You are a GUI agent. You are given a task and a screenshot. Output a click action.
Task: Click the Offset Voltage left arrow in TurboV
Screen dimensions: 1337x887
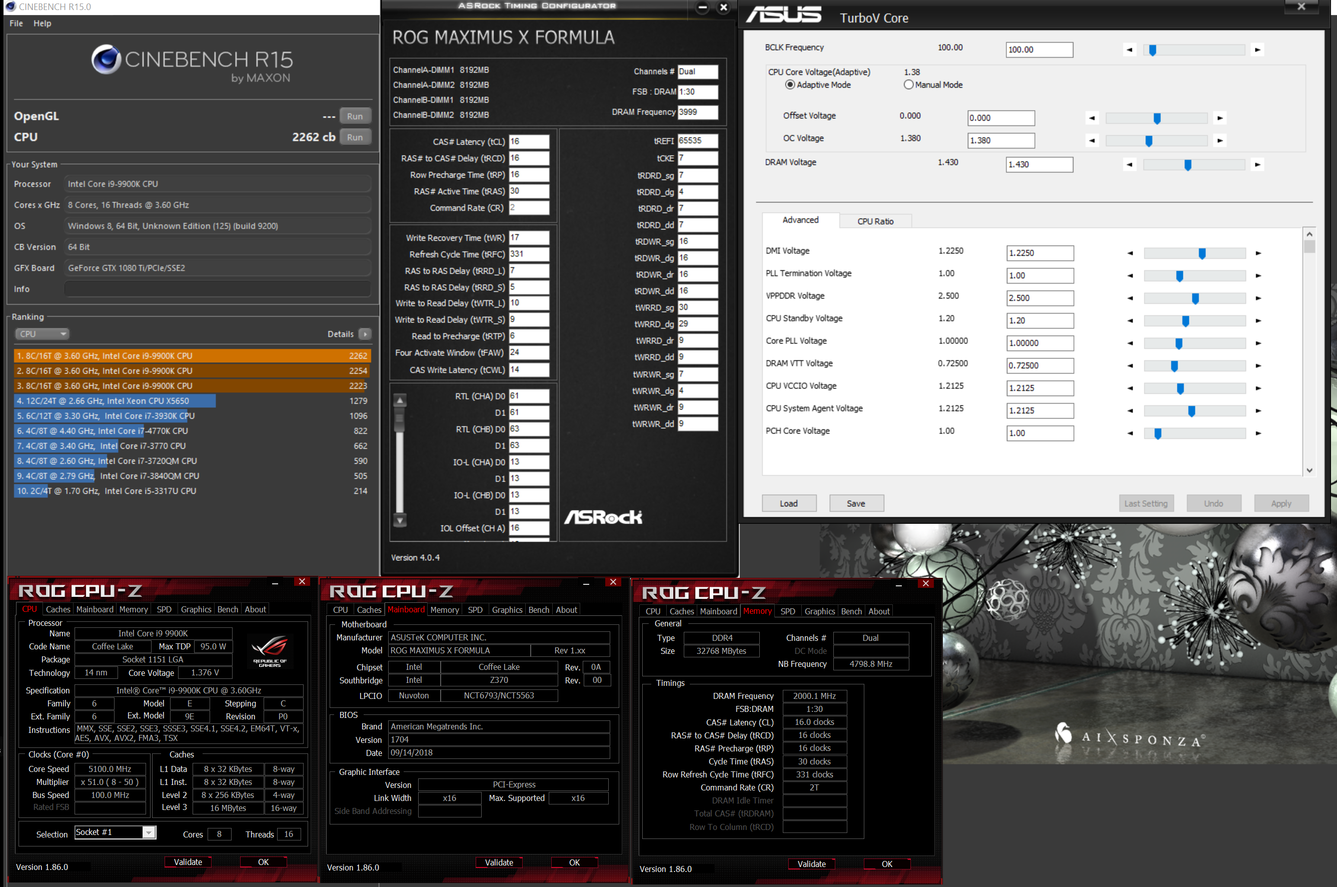[1092, 118]
